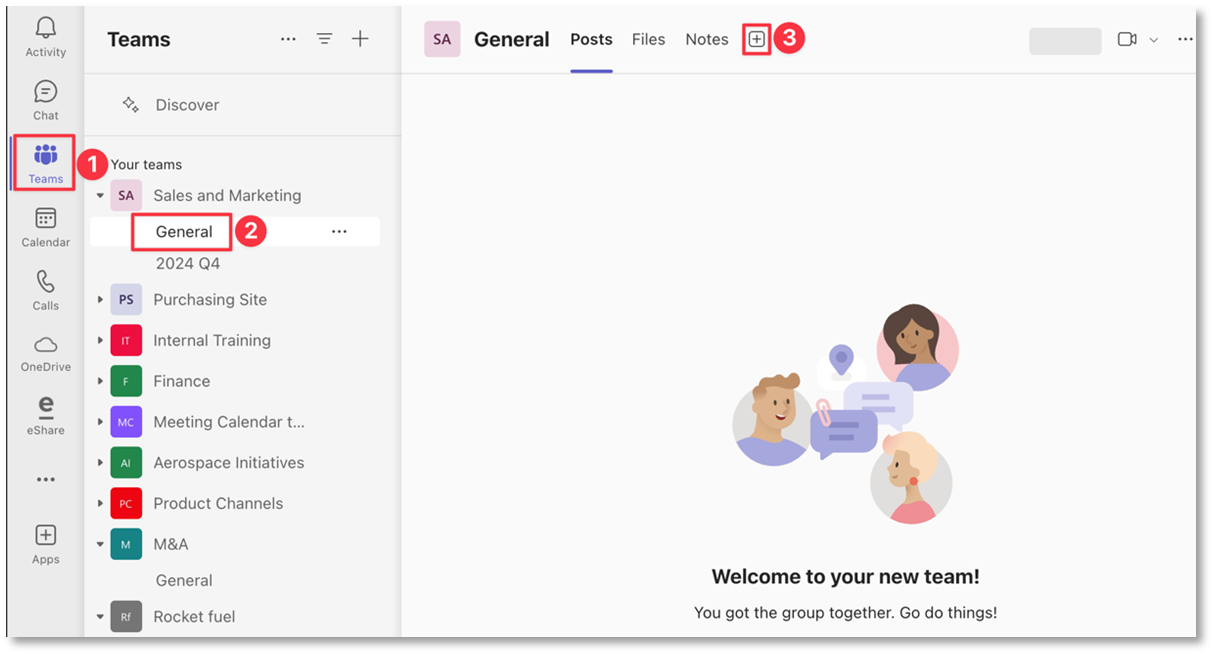The image size is (1215, 656).
Task: Click the Internal Training team name
Action: point(212,340)
